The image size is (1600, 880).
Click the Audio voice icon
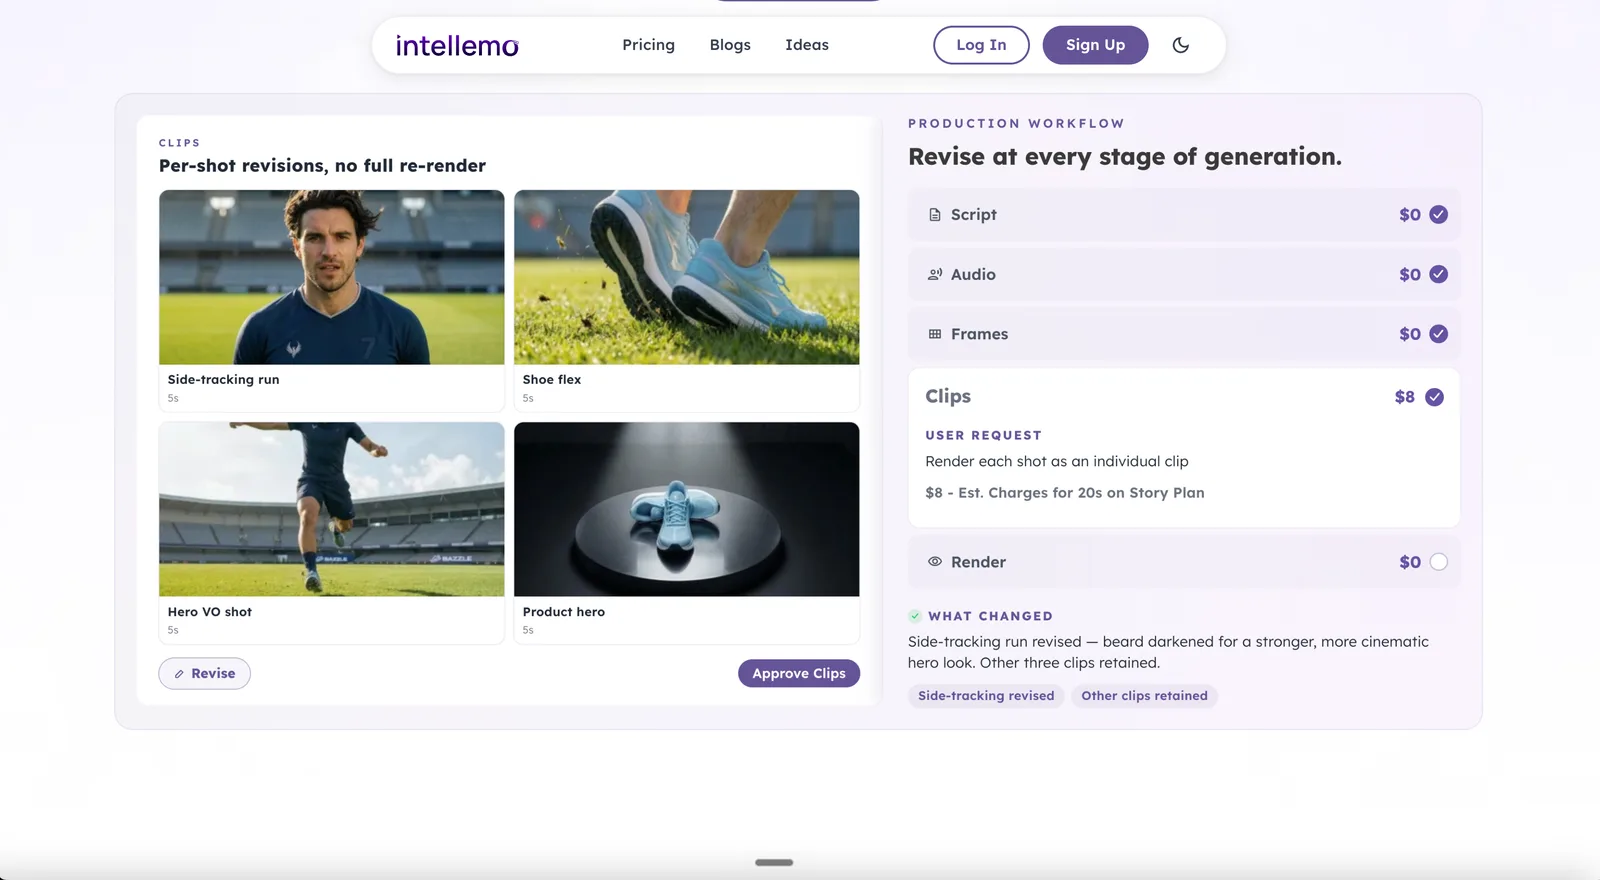pyautogui.click(x=935, y=274)
